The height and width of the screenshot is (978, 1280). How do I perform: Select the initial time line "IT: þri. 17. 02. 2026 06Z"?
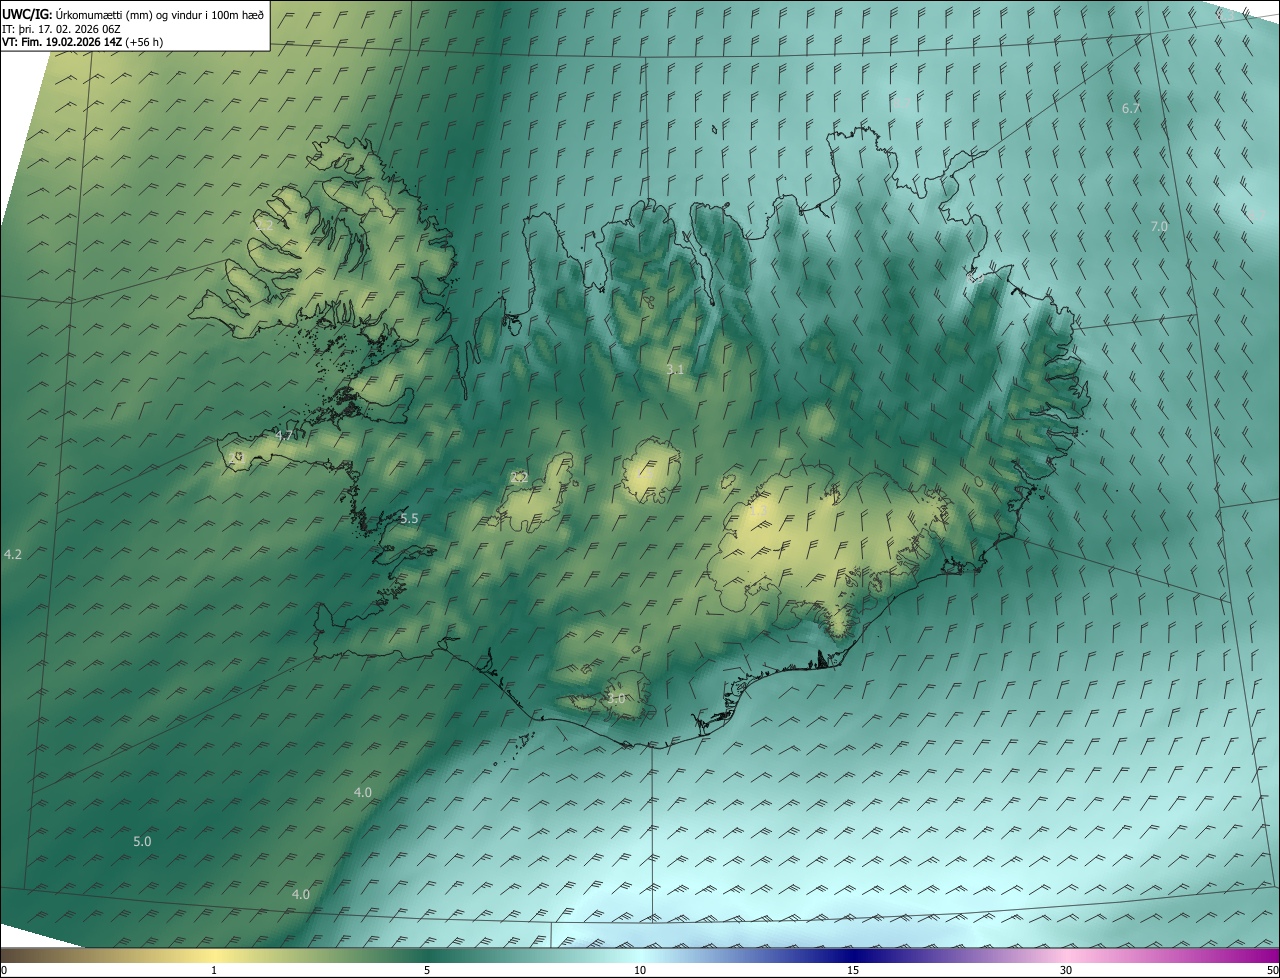point(63,29)
